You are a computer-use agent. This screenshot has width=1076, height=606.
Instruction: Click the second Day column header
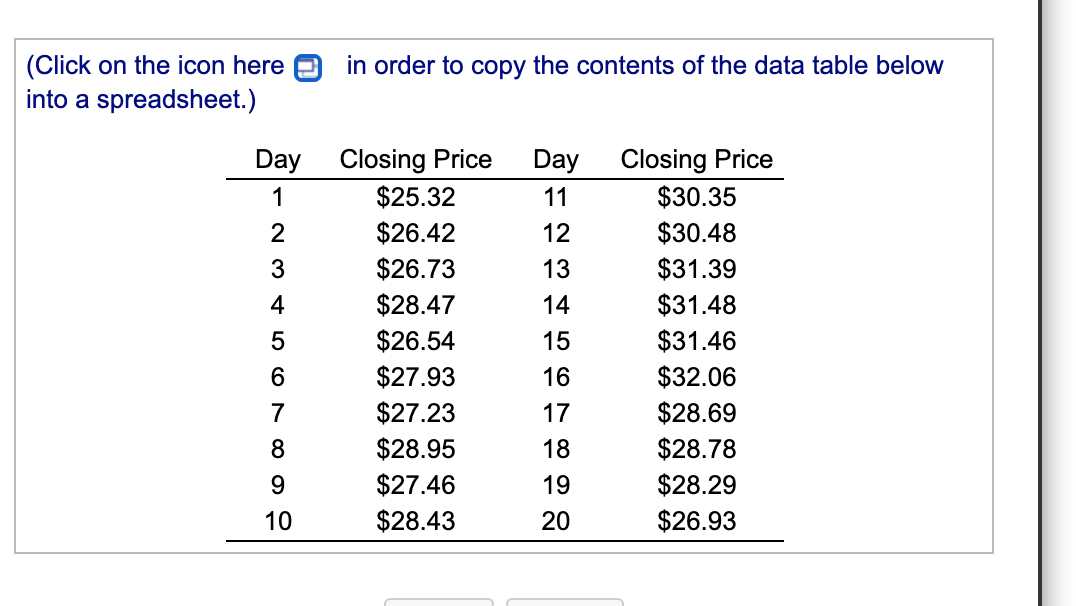pos(556,159)
